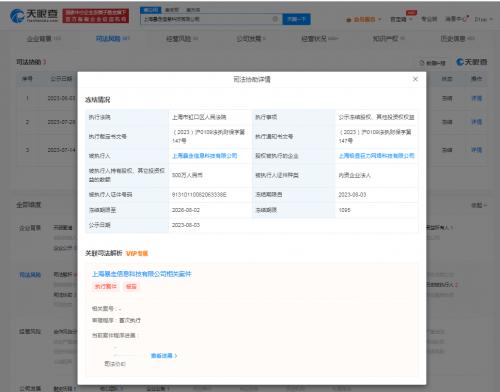Select 内资企业法人 certificate type
The image size is (500, 392).
point(354,175)
